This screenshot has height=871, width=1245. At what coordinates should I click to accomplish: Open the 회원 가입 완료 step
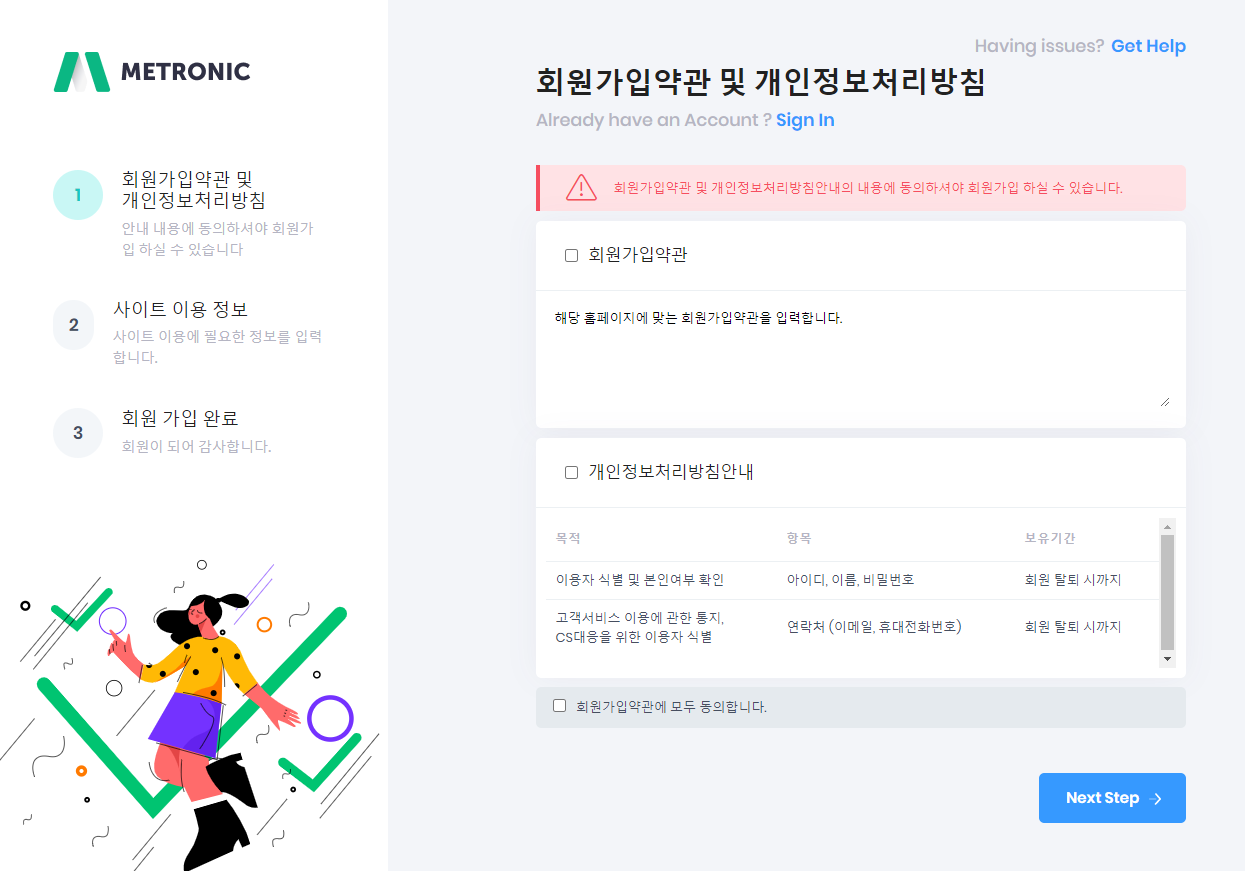[x=180, y=418]
